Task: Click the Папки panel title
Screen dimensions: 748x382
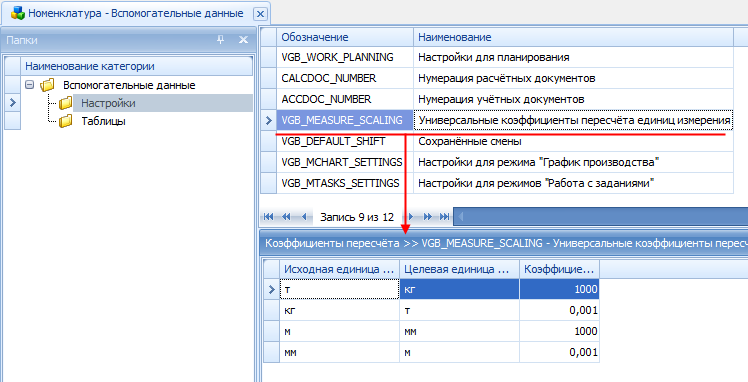Action: [x=22, y=40]
